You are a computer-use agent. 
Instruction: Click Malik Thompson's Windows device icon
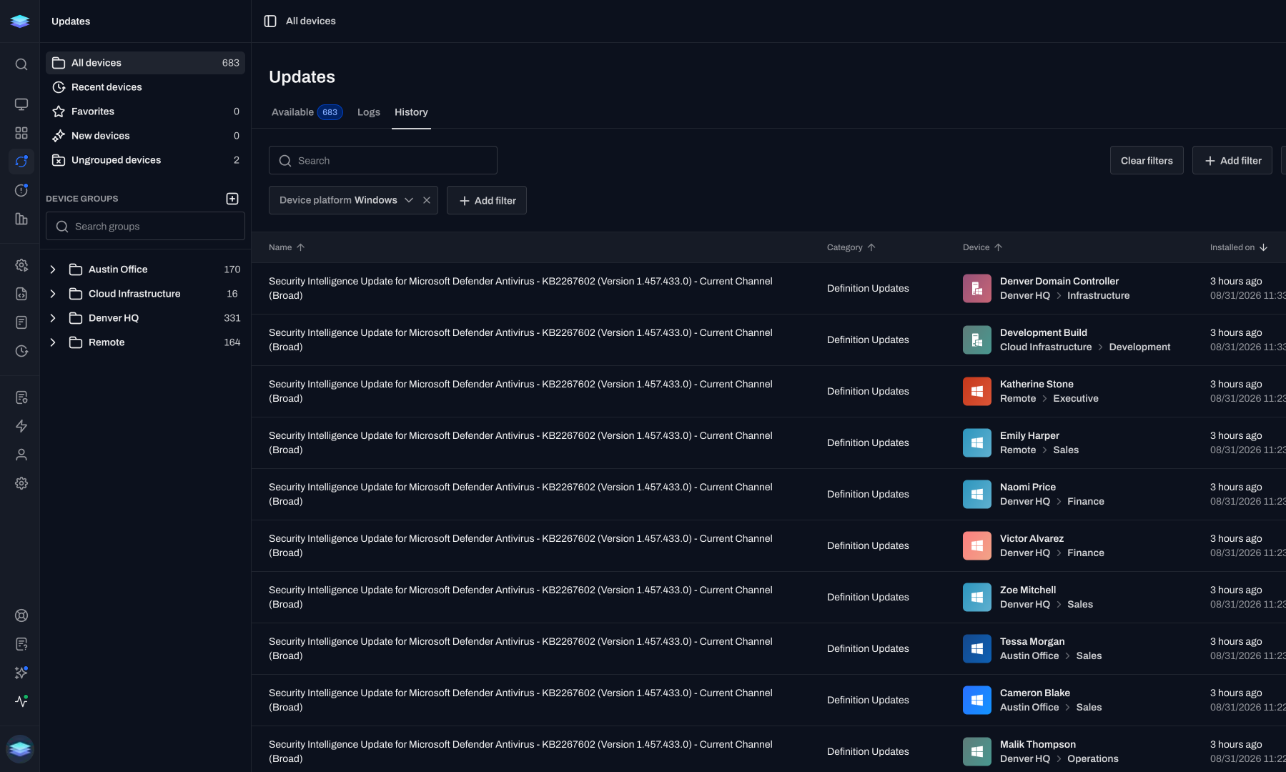click(977, 751)
